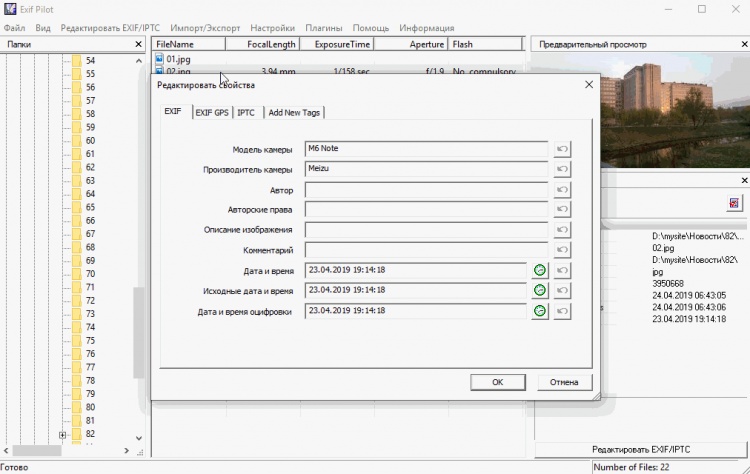Image resolution: width=750 pixels, height=474 pixels.
Task: Open the Настройки menu
Action: pos(272,28)
